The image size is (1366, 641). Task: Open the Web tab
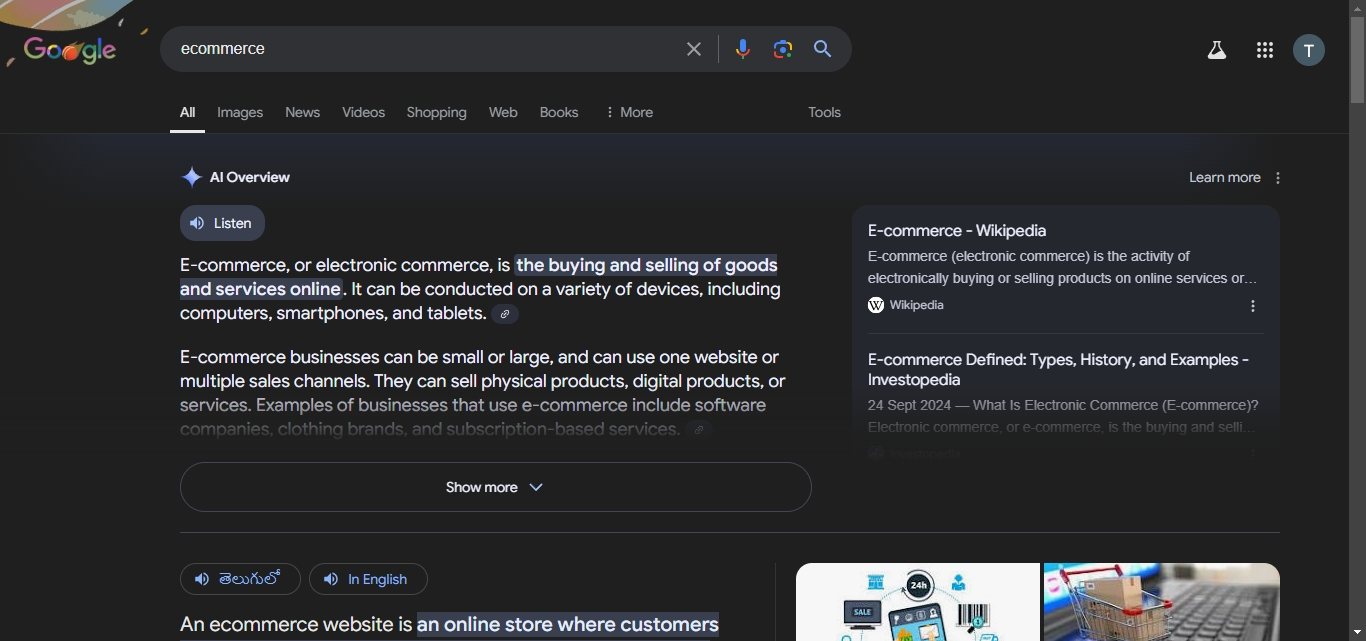click(503, 113)
